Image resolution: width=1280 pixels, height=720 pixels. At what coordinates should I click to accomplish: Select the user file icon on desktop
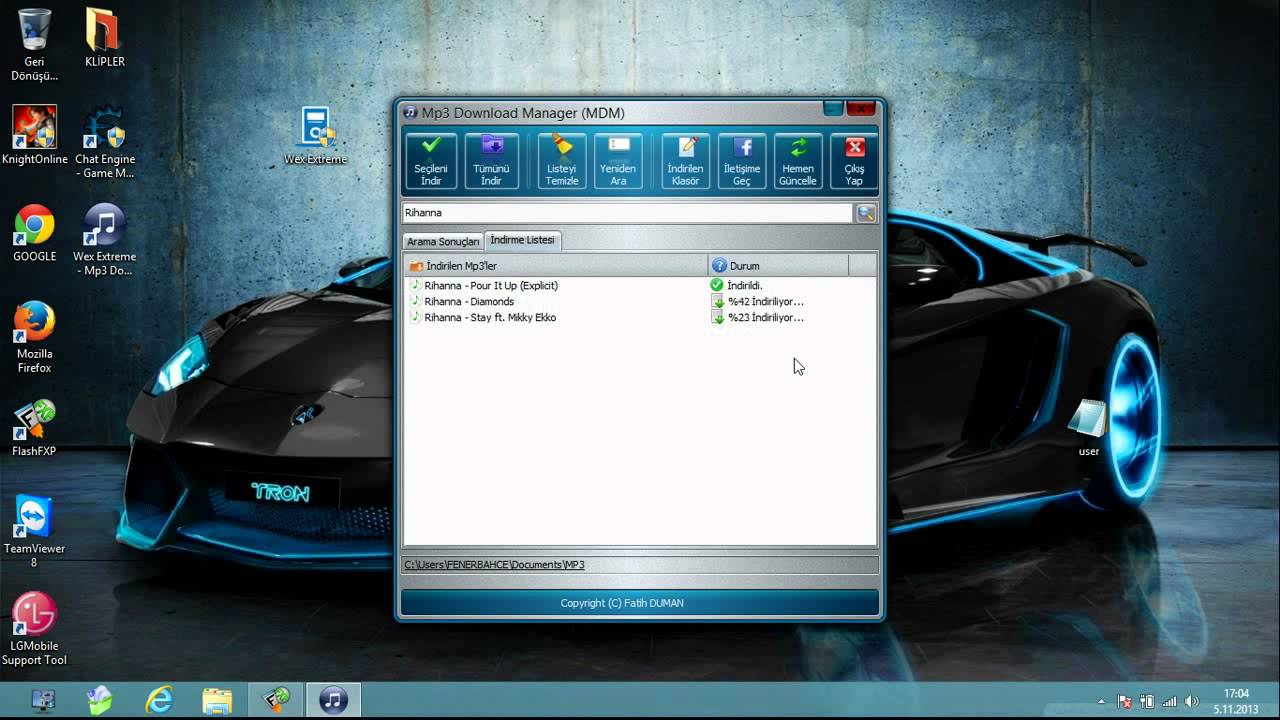point(1089,428)
